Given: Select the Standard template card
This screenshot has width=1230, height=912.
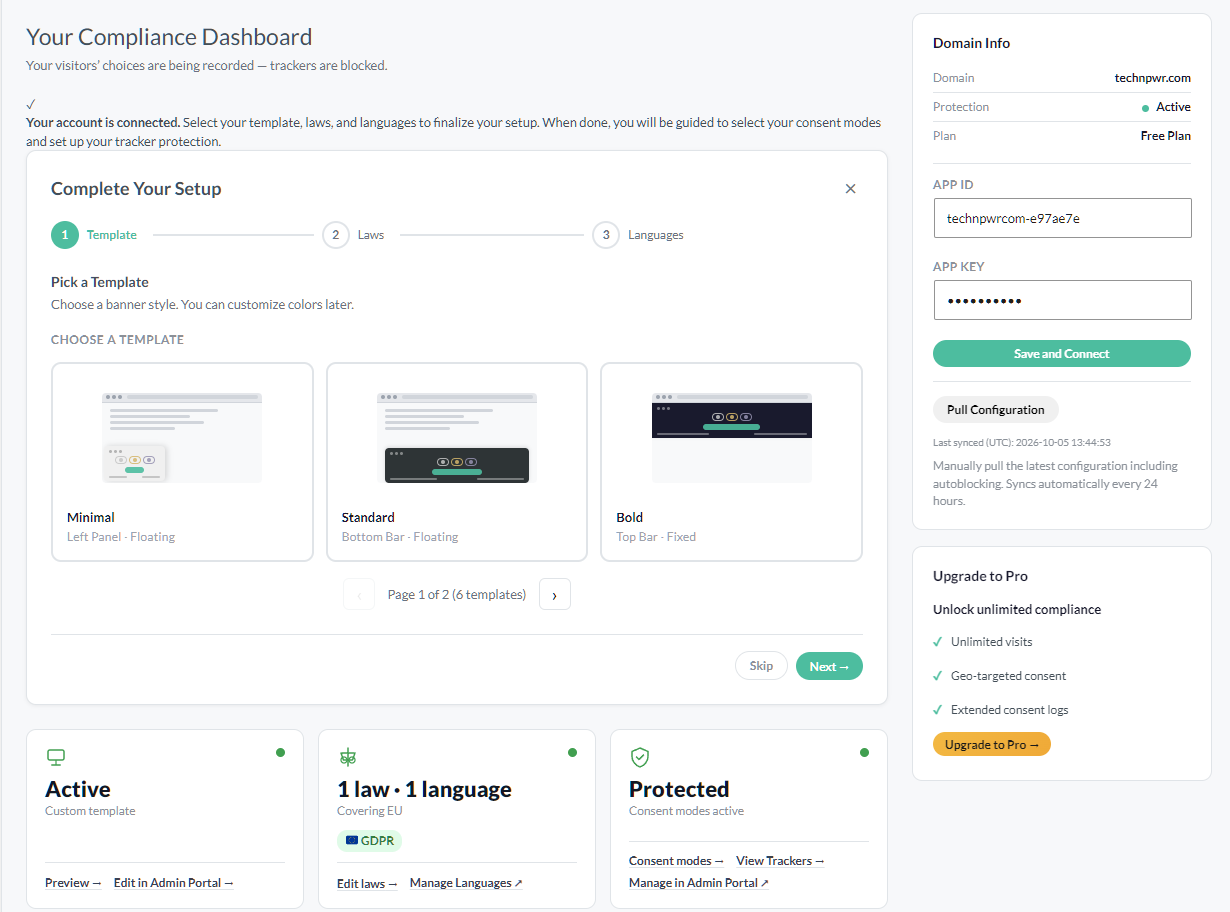Looking at the screenshot, I should [x=457, y=462].
